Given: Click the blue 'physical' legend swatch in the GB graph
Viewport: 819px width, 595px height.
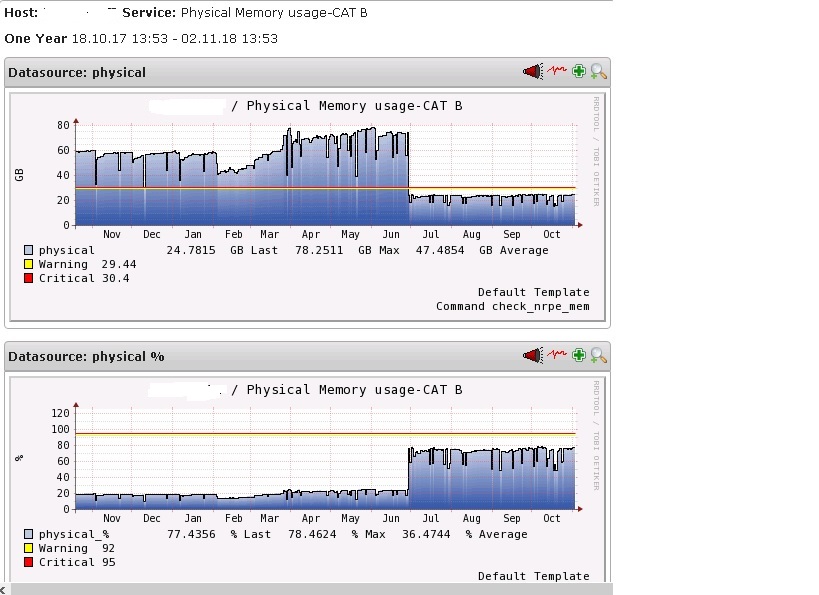Looking at the screenshot, I should 29,250.
